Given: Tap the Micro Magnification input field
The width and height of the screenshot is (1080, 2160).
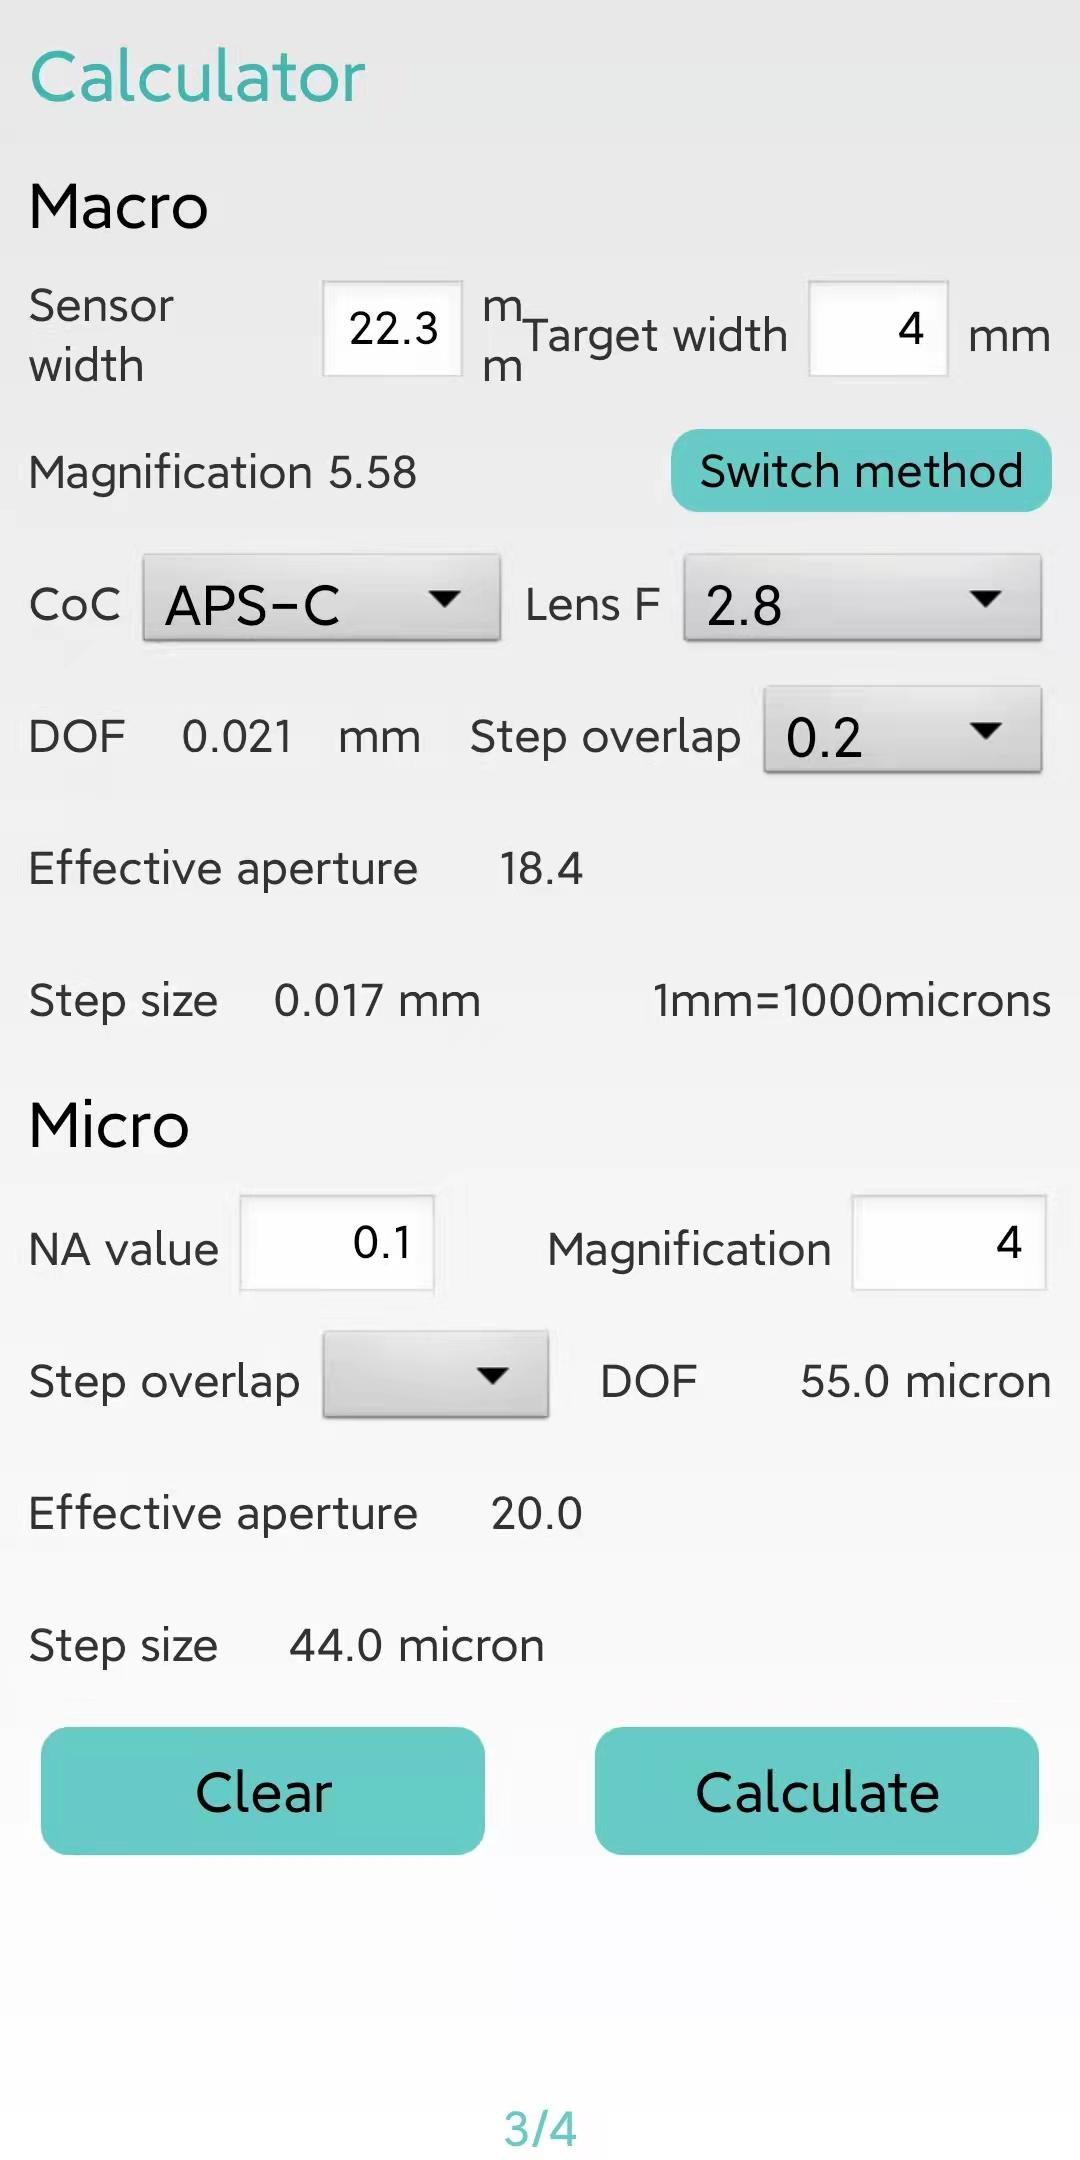Looking at the screenshot, I should (x=949, y=1243).
